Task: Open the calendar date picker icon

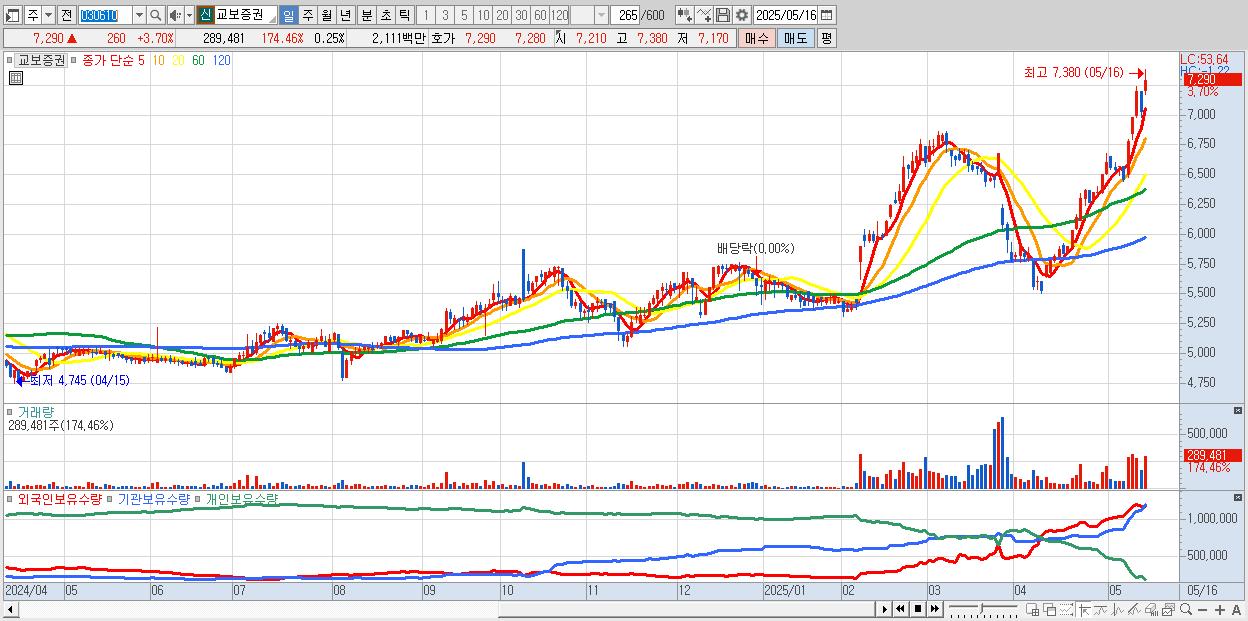Action: pos(826,15)
